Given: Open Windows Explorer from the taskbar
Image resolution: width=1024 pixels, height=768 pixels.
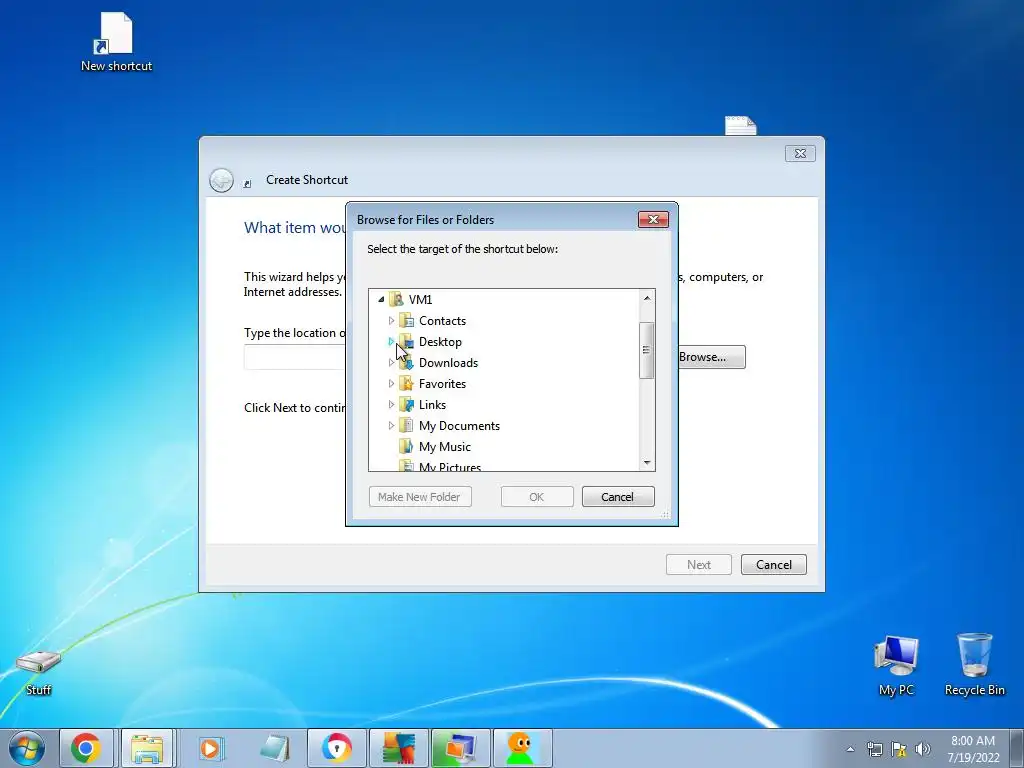Looking at the screenshot, I should tap(147, 748).
